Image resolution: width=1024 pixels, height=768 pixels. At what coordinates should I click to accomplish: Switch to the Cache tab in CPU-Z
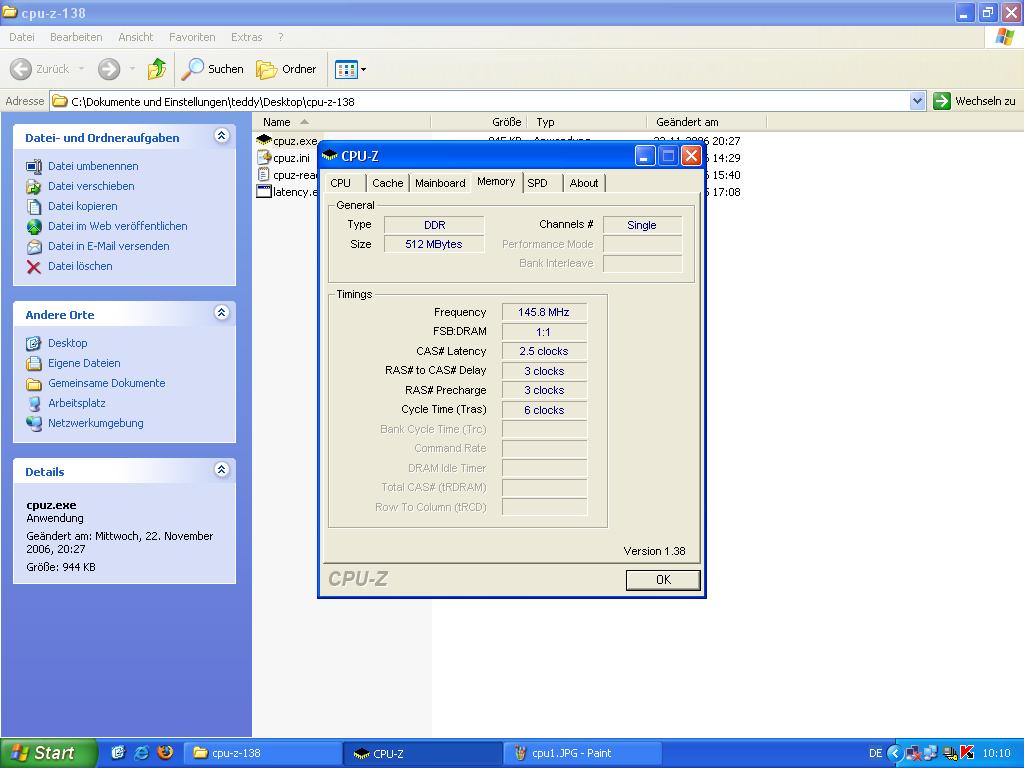[388, 184]
